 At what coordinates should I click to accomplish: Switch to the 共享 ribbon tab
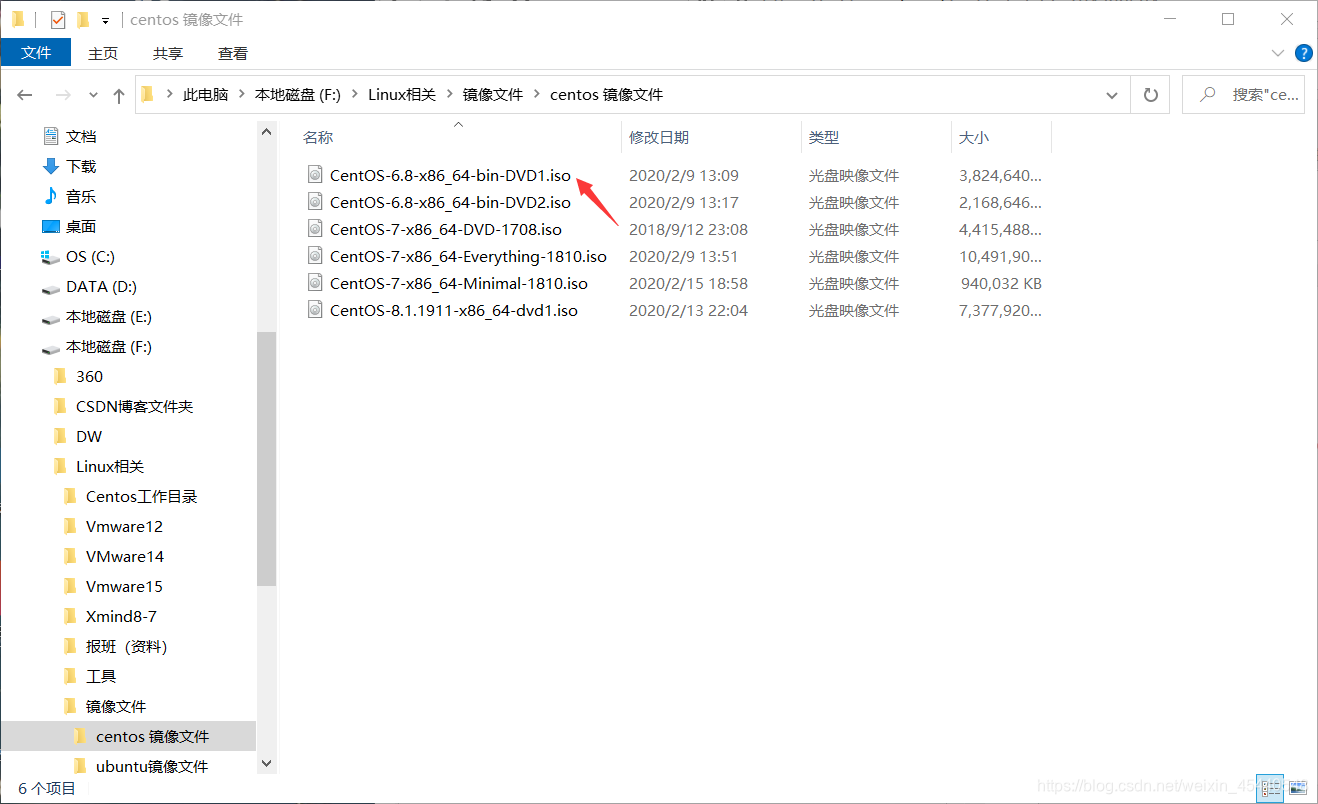[x=167, y=53]
